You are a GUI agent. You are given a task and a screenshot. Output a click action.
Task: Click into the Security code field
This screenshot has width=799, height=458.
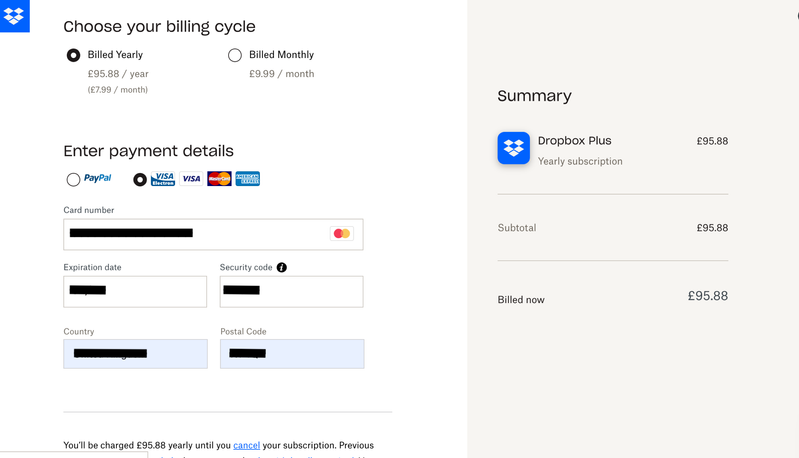point(291,291)
